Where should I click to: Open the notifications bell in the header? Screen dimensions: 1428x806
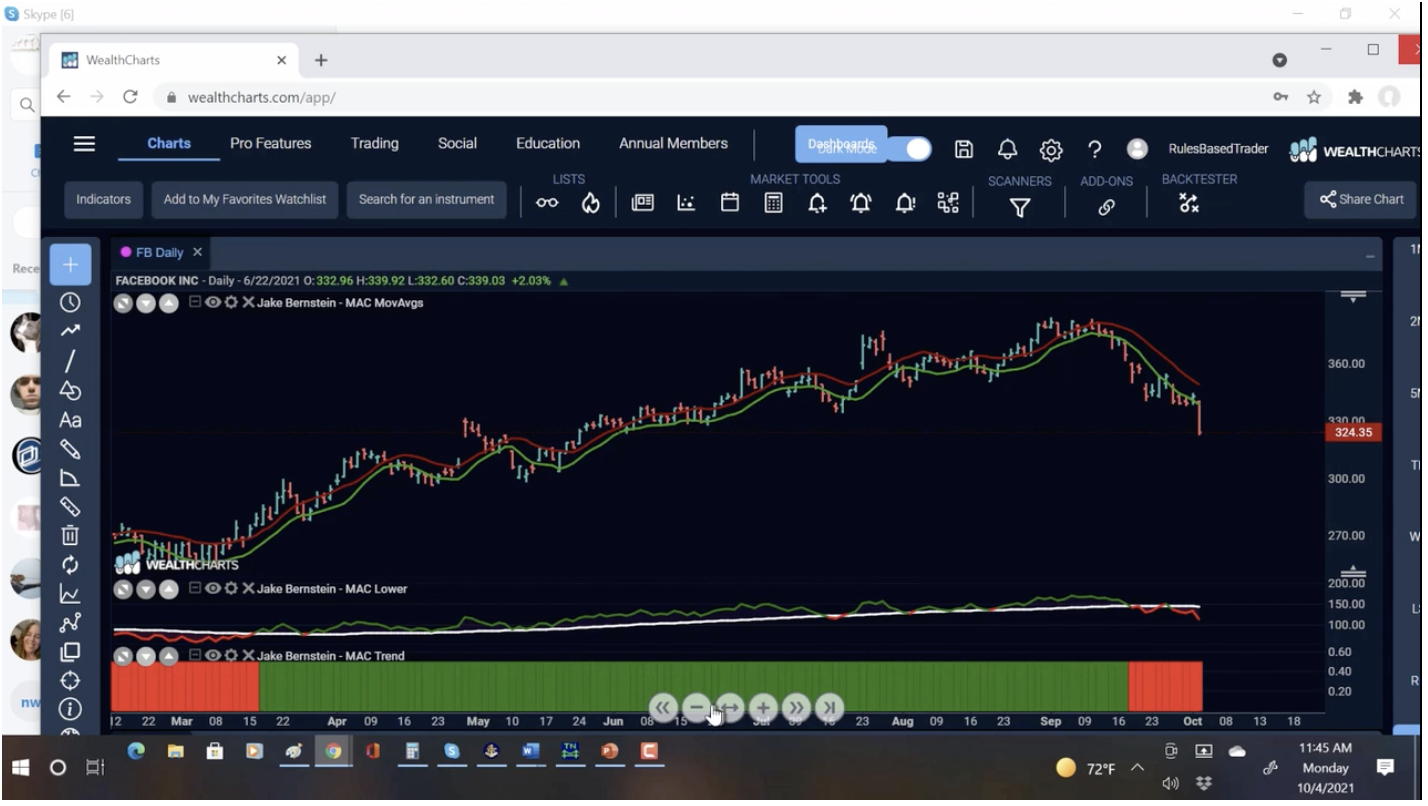tap(1007, 150)
